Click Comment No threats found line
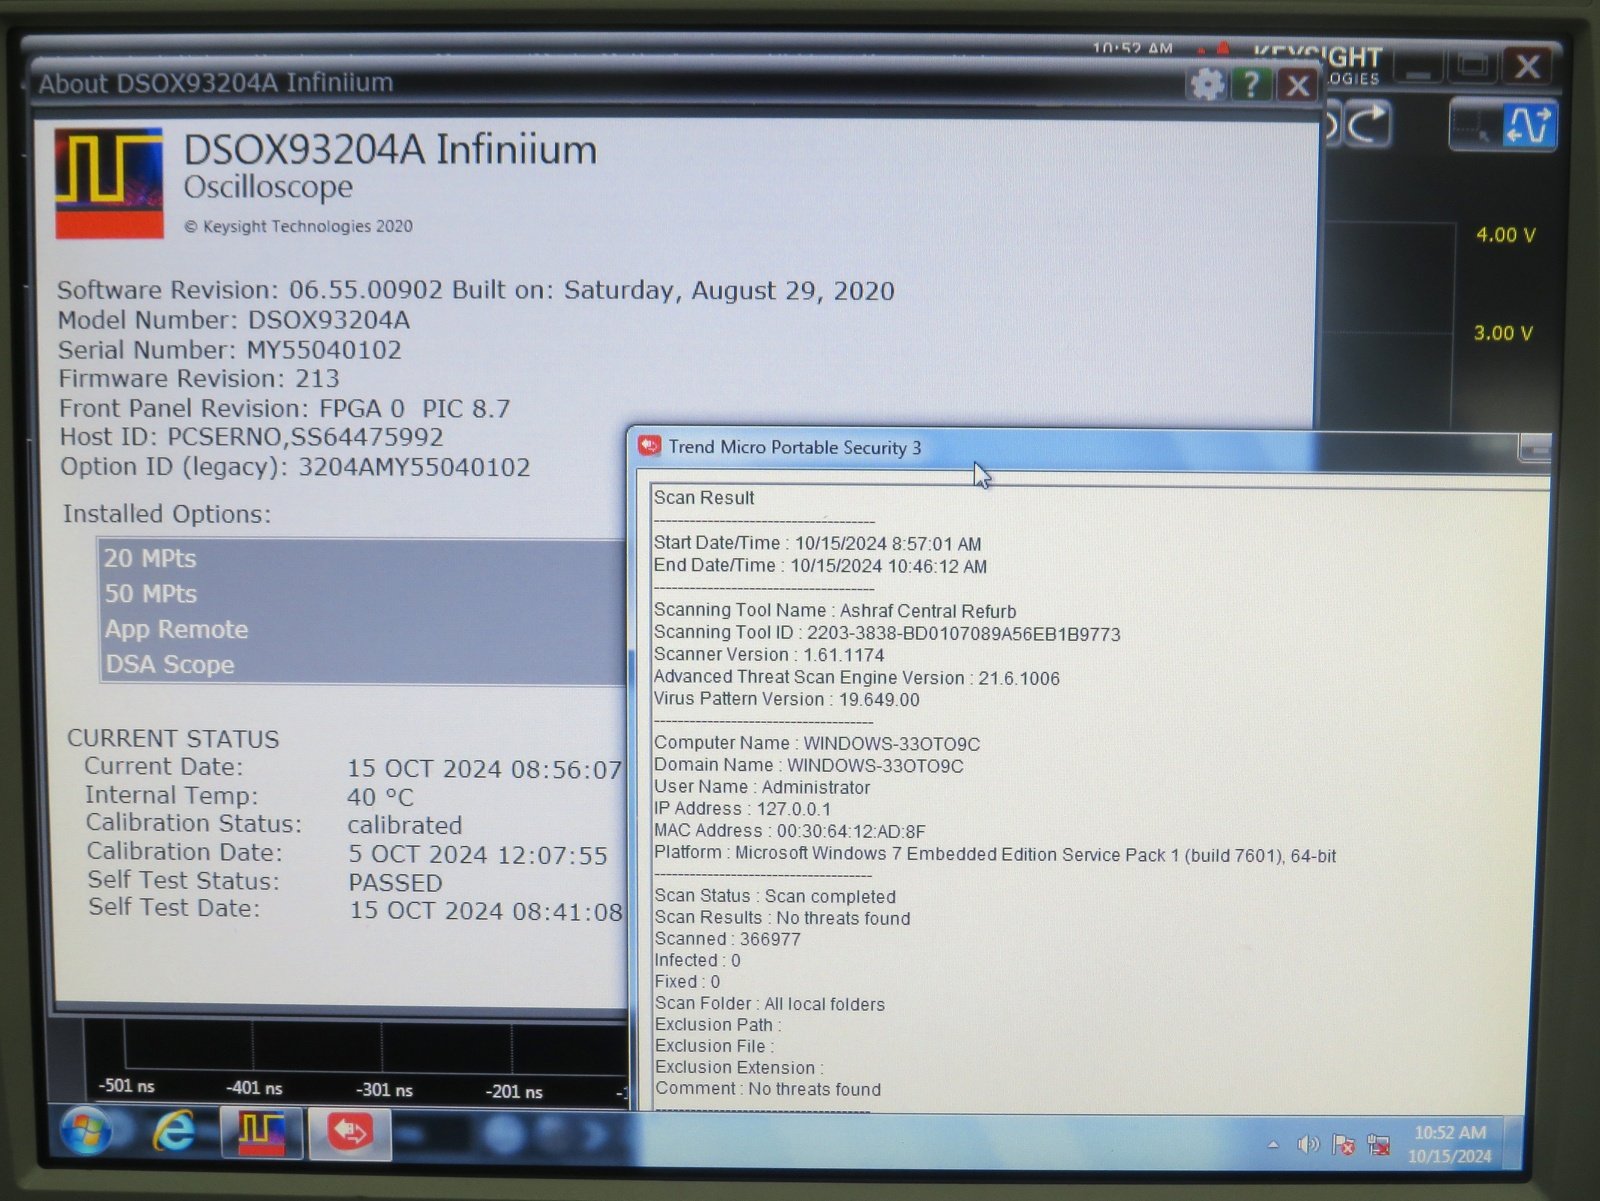This screenshot has width=1600, height=1201. [x=768, y=1089]
